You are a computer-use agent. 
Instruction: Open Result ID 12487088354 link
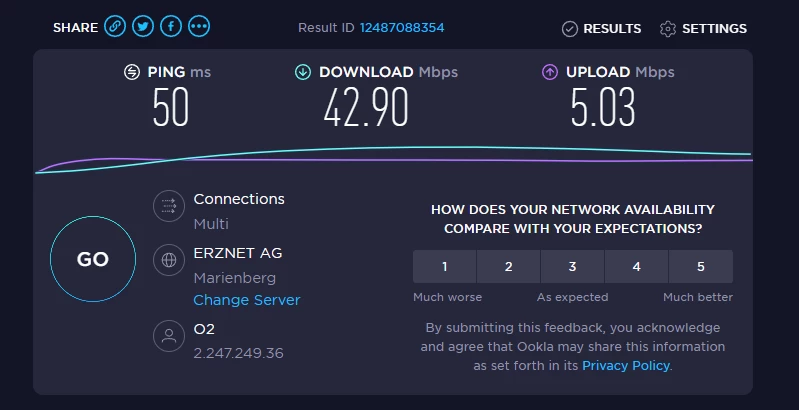pos(402,28)
